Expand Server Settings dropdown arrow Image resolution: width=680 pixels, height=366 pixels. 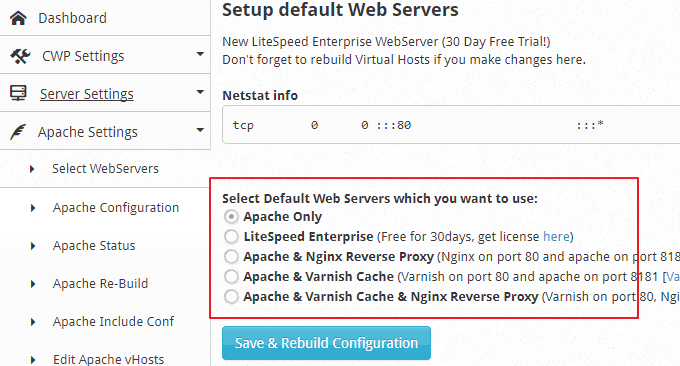pos(200,92)
